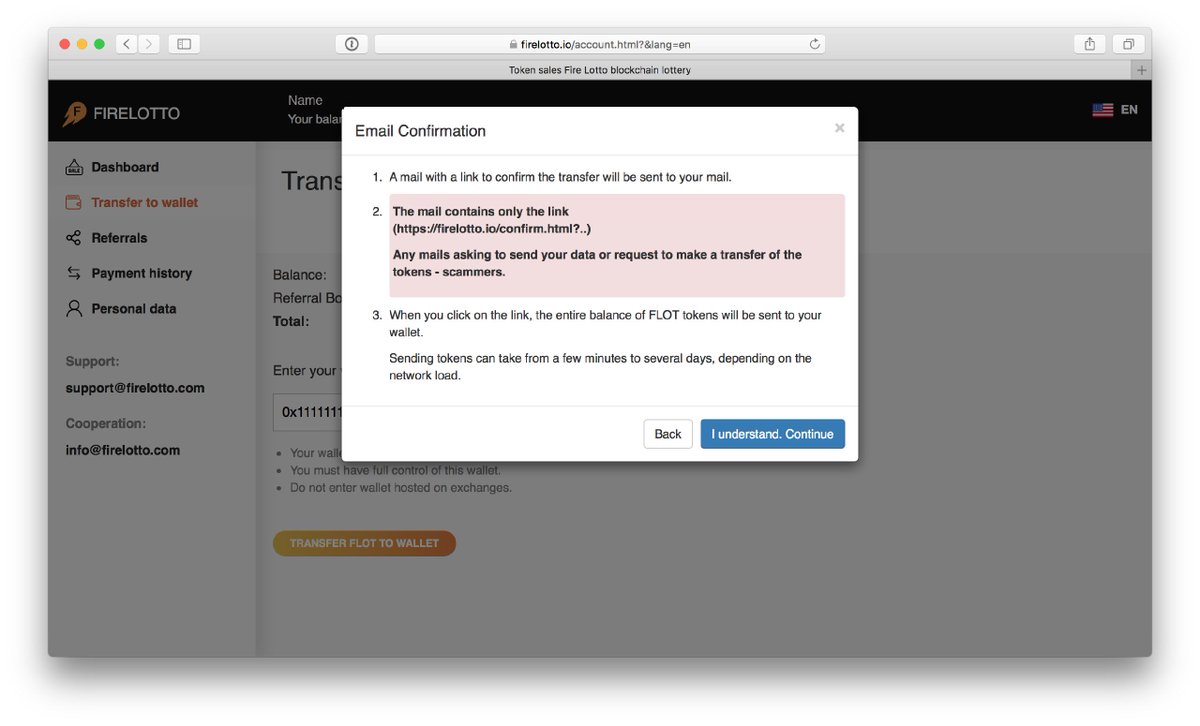Click the 'When you click on the link' sentence
Screen dimensions: 1200x726
point(605,323)
